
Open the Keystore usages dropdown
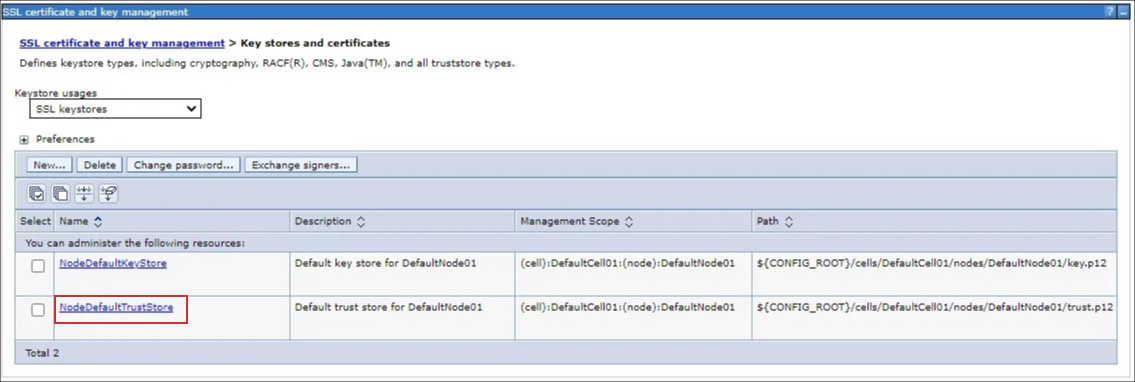(115, 109)
